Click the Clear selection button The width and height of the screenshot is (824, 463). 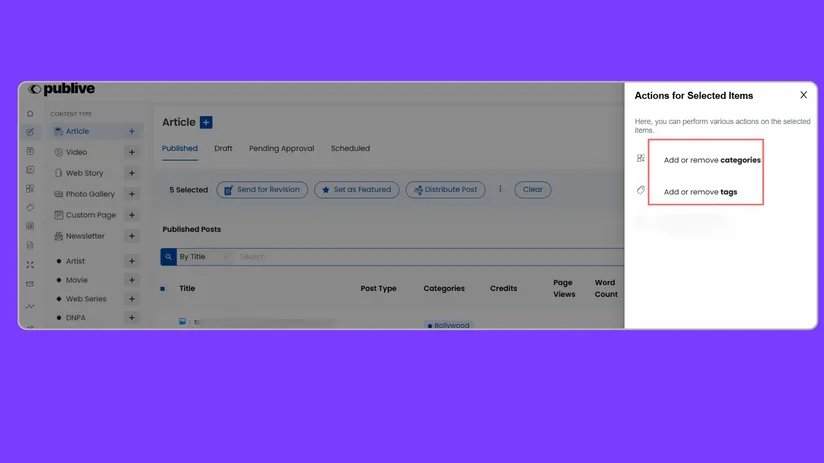coord(533,190)
